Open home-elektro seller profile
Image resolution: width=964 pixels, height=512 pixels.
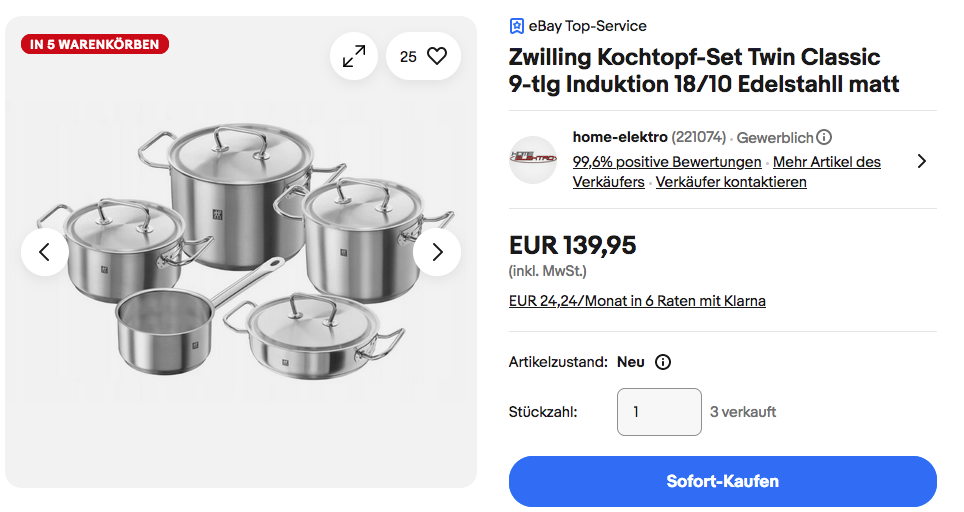click(x=619, y=137)
